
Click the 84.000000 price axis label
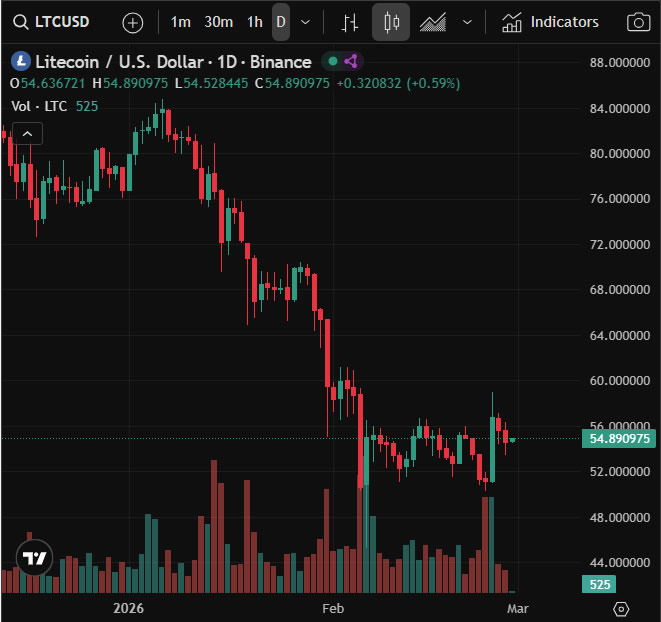620,109
